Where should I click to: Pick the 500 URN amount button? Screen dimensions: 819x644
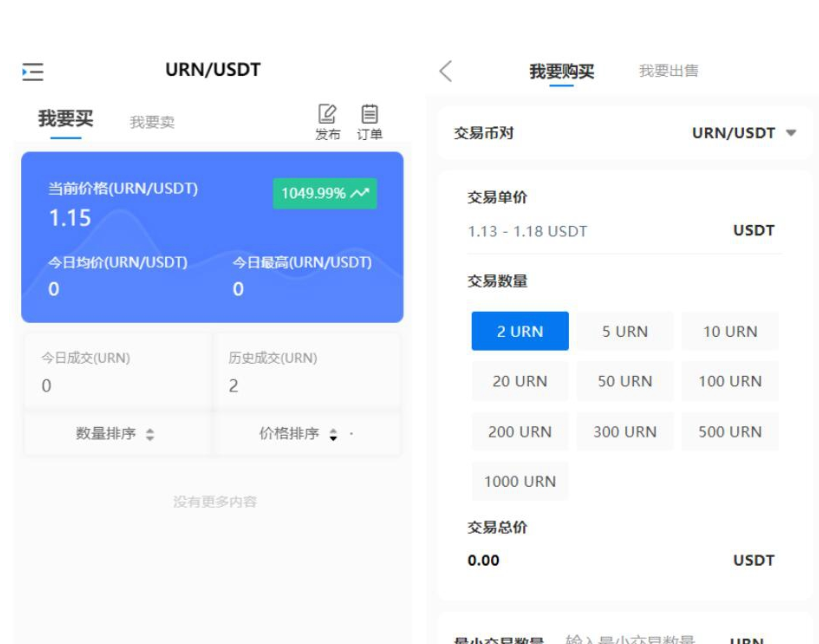pyautogui.click(x=729, y=431)
